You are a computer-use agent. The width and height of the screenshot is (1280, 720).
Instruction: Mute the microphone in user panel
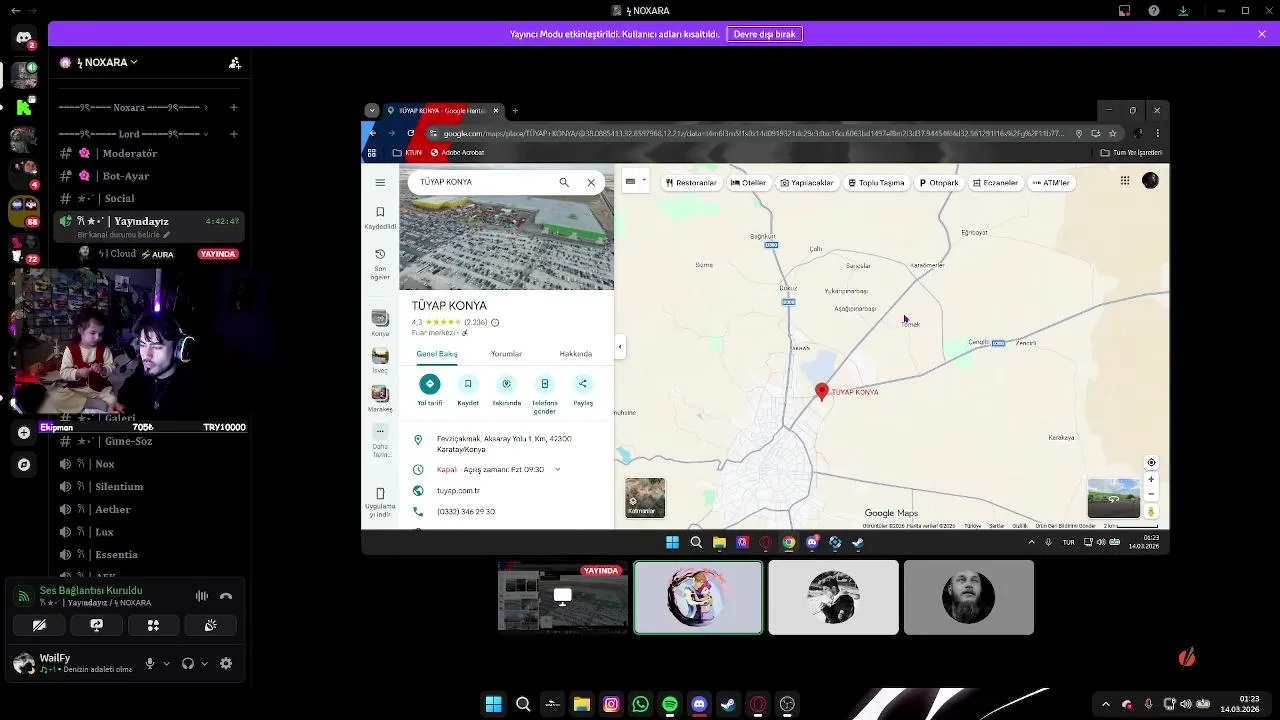[x=150, y=663]
